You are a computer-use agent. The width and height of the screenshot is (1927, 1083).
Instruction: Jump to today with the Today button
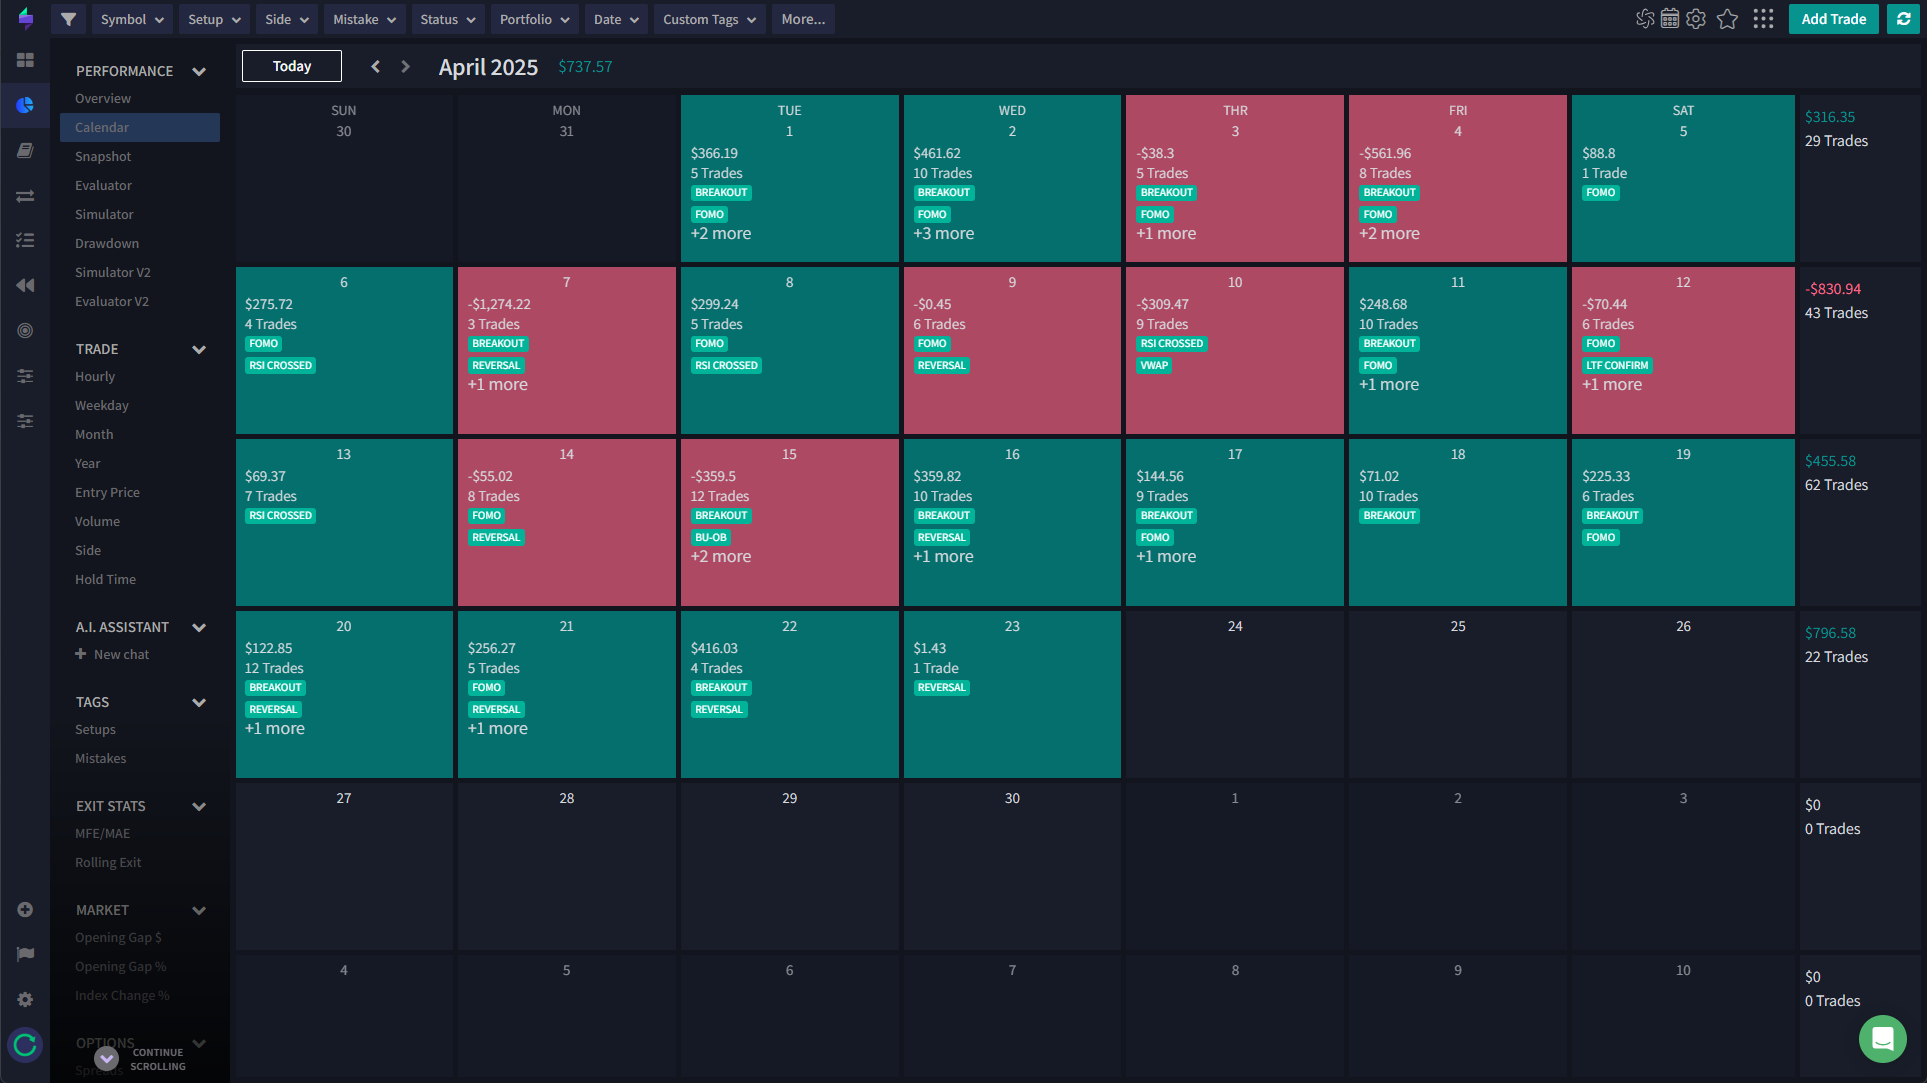pyautogui.click(x=291, y=66)
